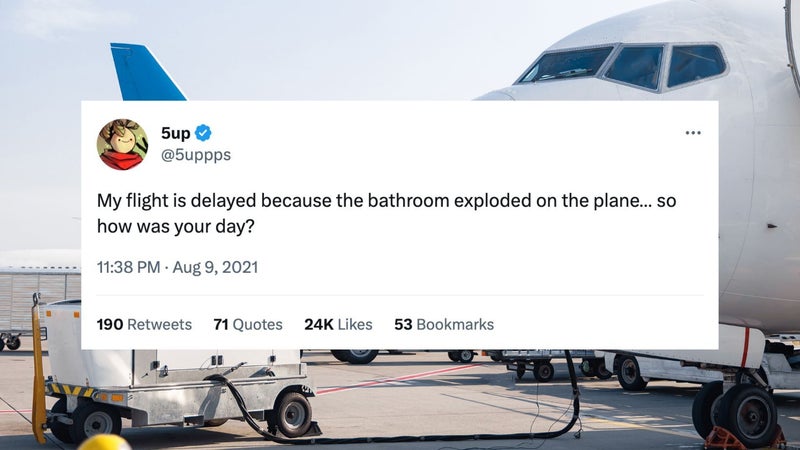The image size is (800, 450).
Task: Click the Aug 9, 2021 date
Action: (x=214, y=267)
